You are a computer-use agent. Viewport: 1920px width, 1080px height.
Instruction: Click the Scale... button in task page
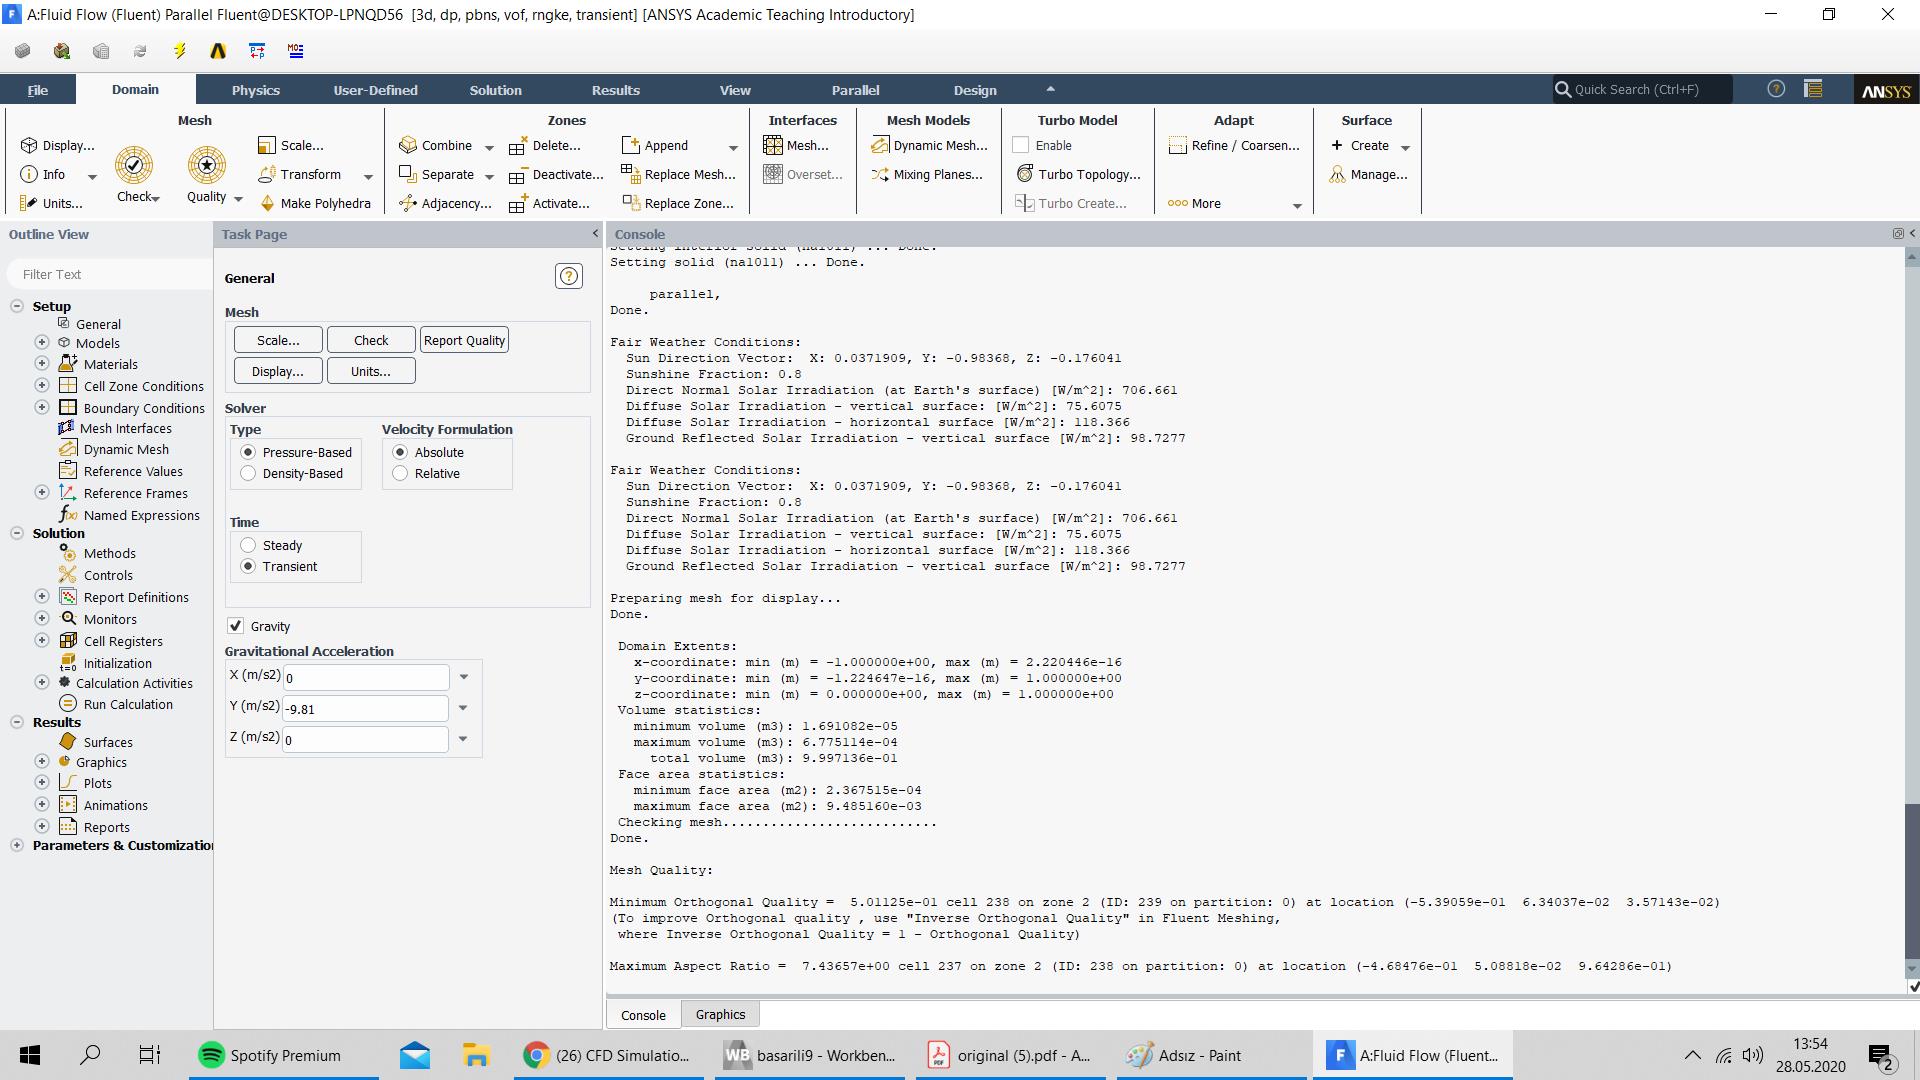(x=278, y=340)
